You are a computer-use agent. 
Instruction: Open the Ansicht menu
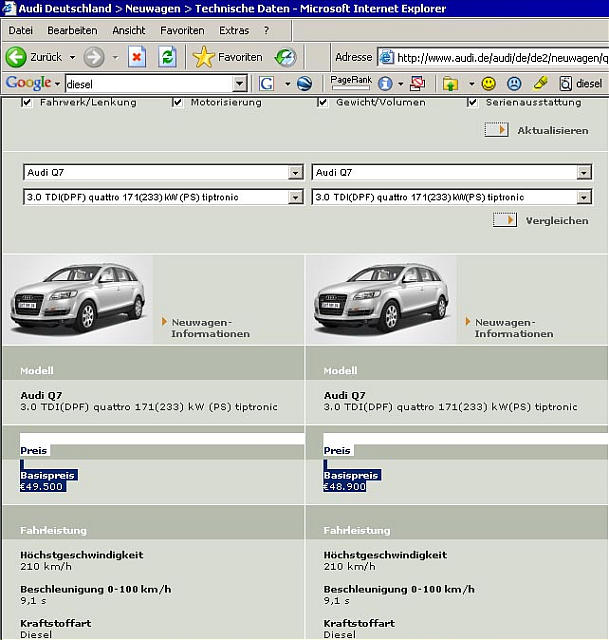[128, 31]
